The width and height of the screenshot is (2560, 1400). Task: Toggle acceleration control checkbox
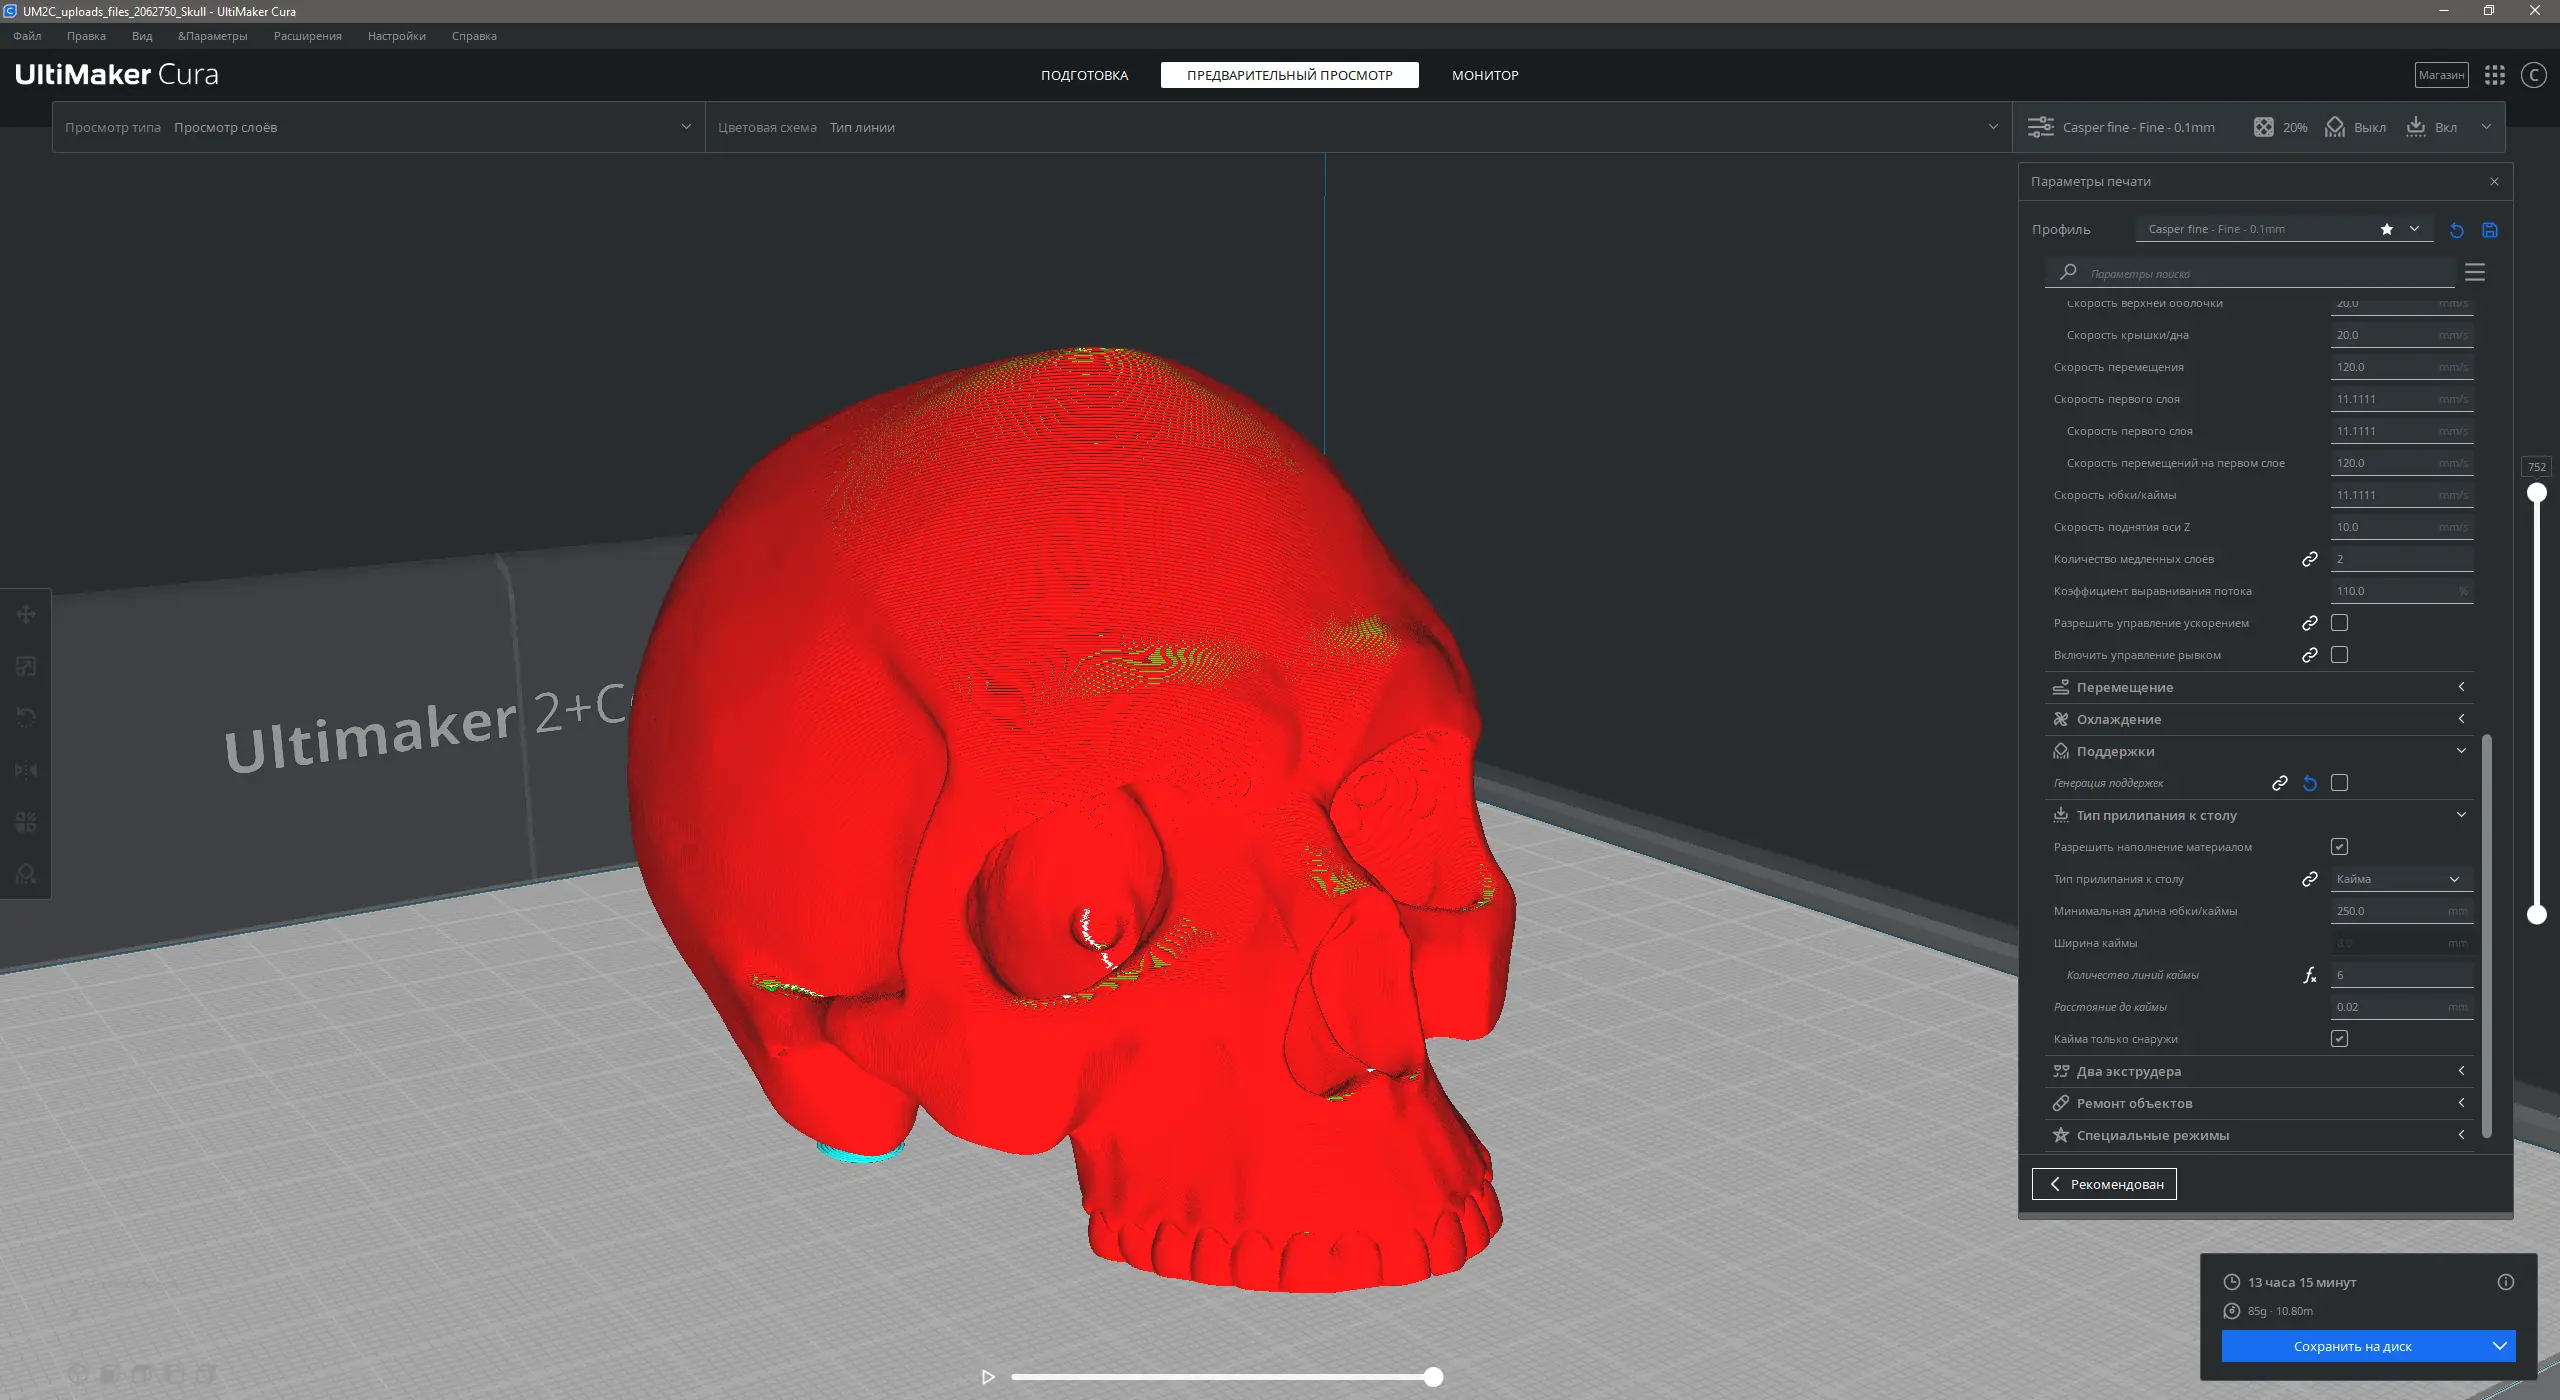[x=2339, y=623]
